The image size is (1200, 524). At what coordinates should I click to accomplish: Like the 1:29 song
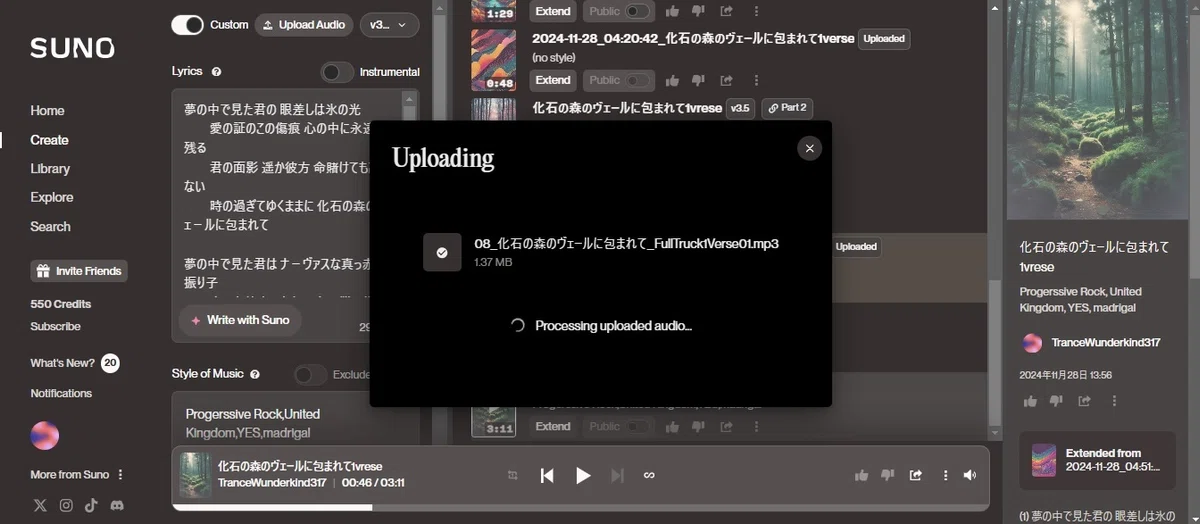point(672,11)
